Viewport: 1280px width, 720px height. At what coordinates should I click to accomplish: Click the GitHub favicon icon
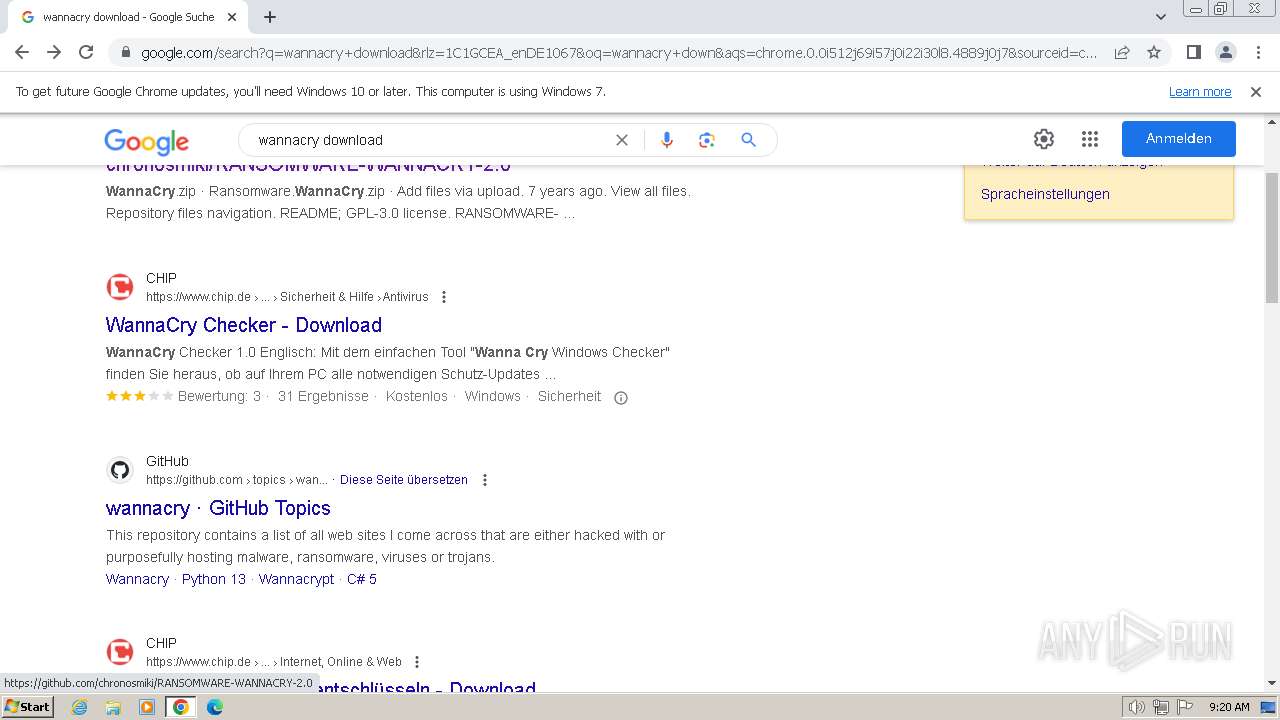coord(120,470)
